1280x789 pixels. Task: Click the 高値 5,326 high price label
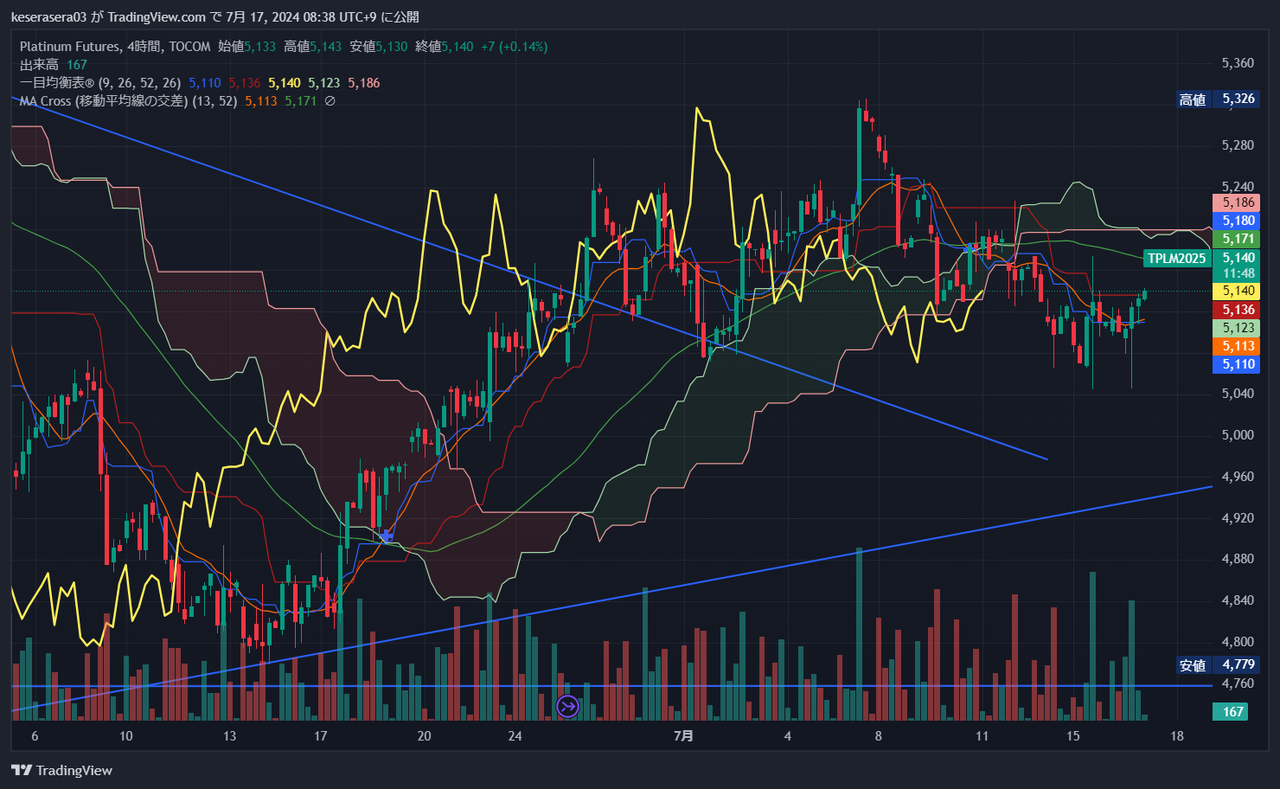coord(1217,100)
